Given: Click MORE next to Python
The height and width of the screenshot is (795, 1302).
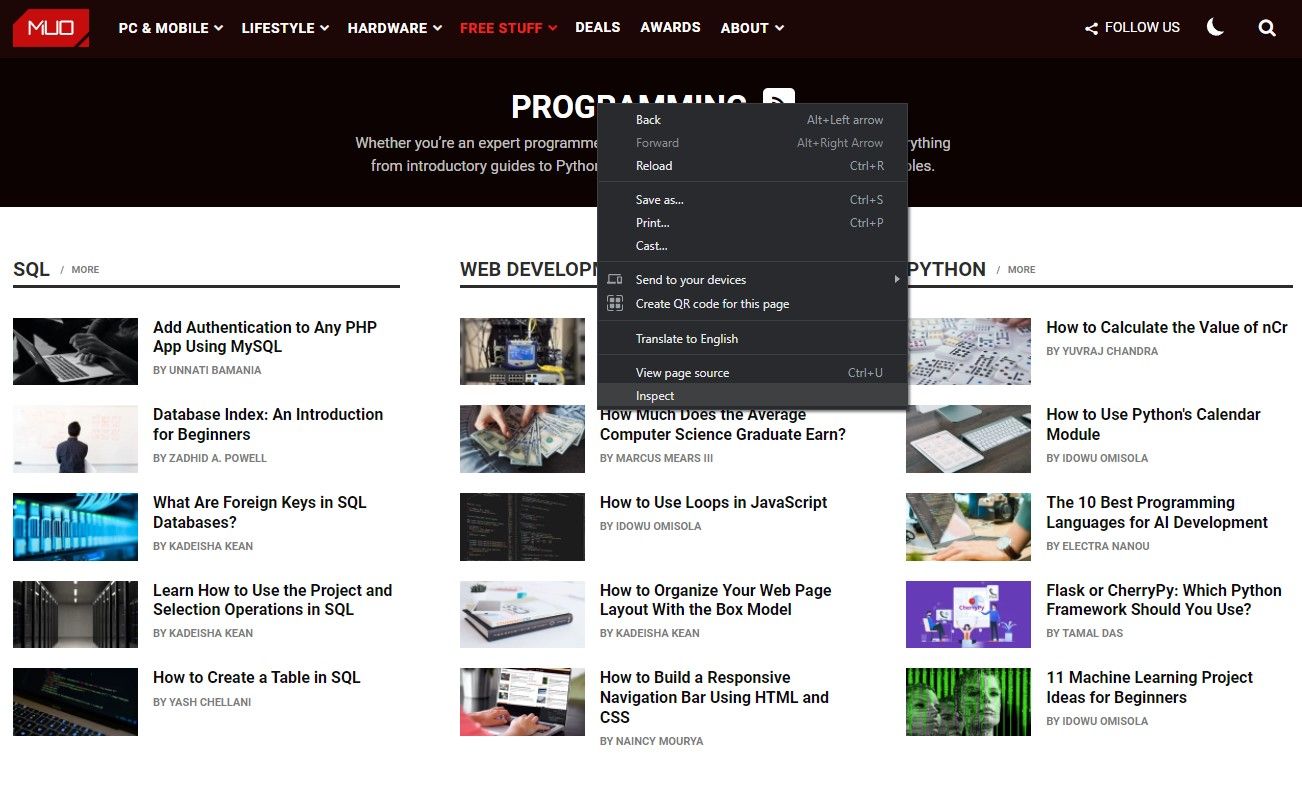Looking at the screenshot, I should tap(1021, 270).
